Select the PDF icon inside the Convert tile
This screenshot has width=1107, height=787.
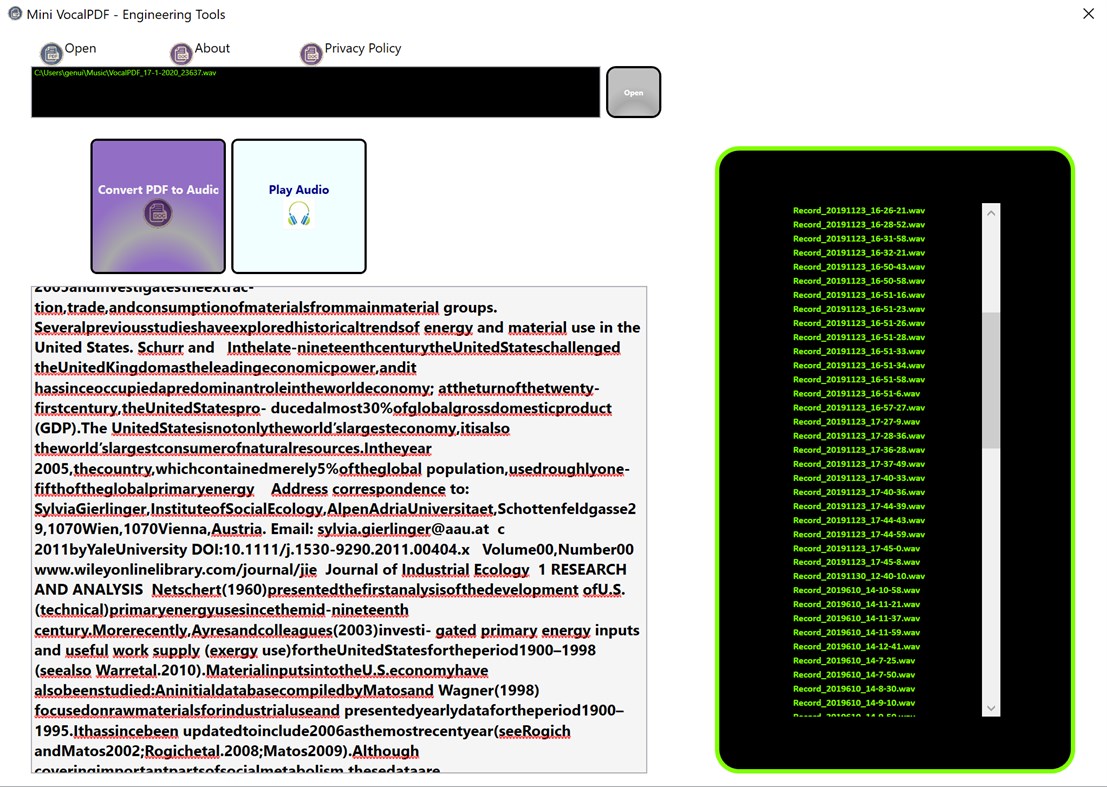[157, 213]
